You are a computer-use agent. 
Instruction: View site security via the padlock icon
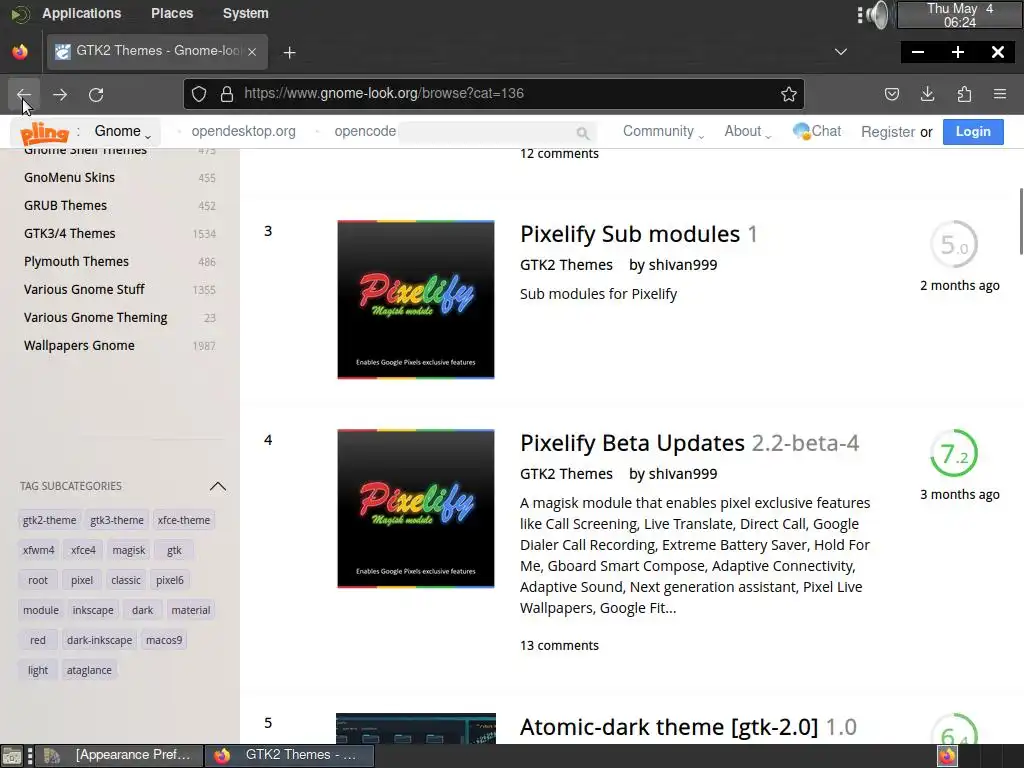(x=227, y=94)
